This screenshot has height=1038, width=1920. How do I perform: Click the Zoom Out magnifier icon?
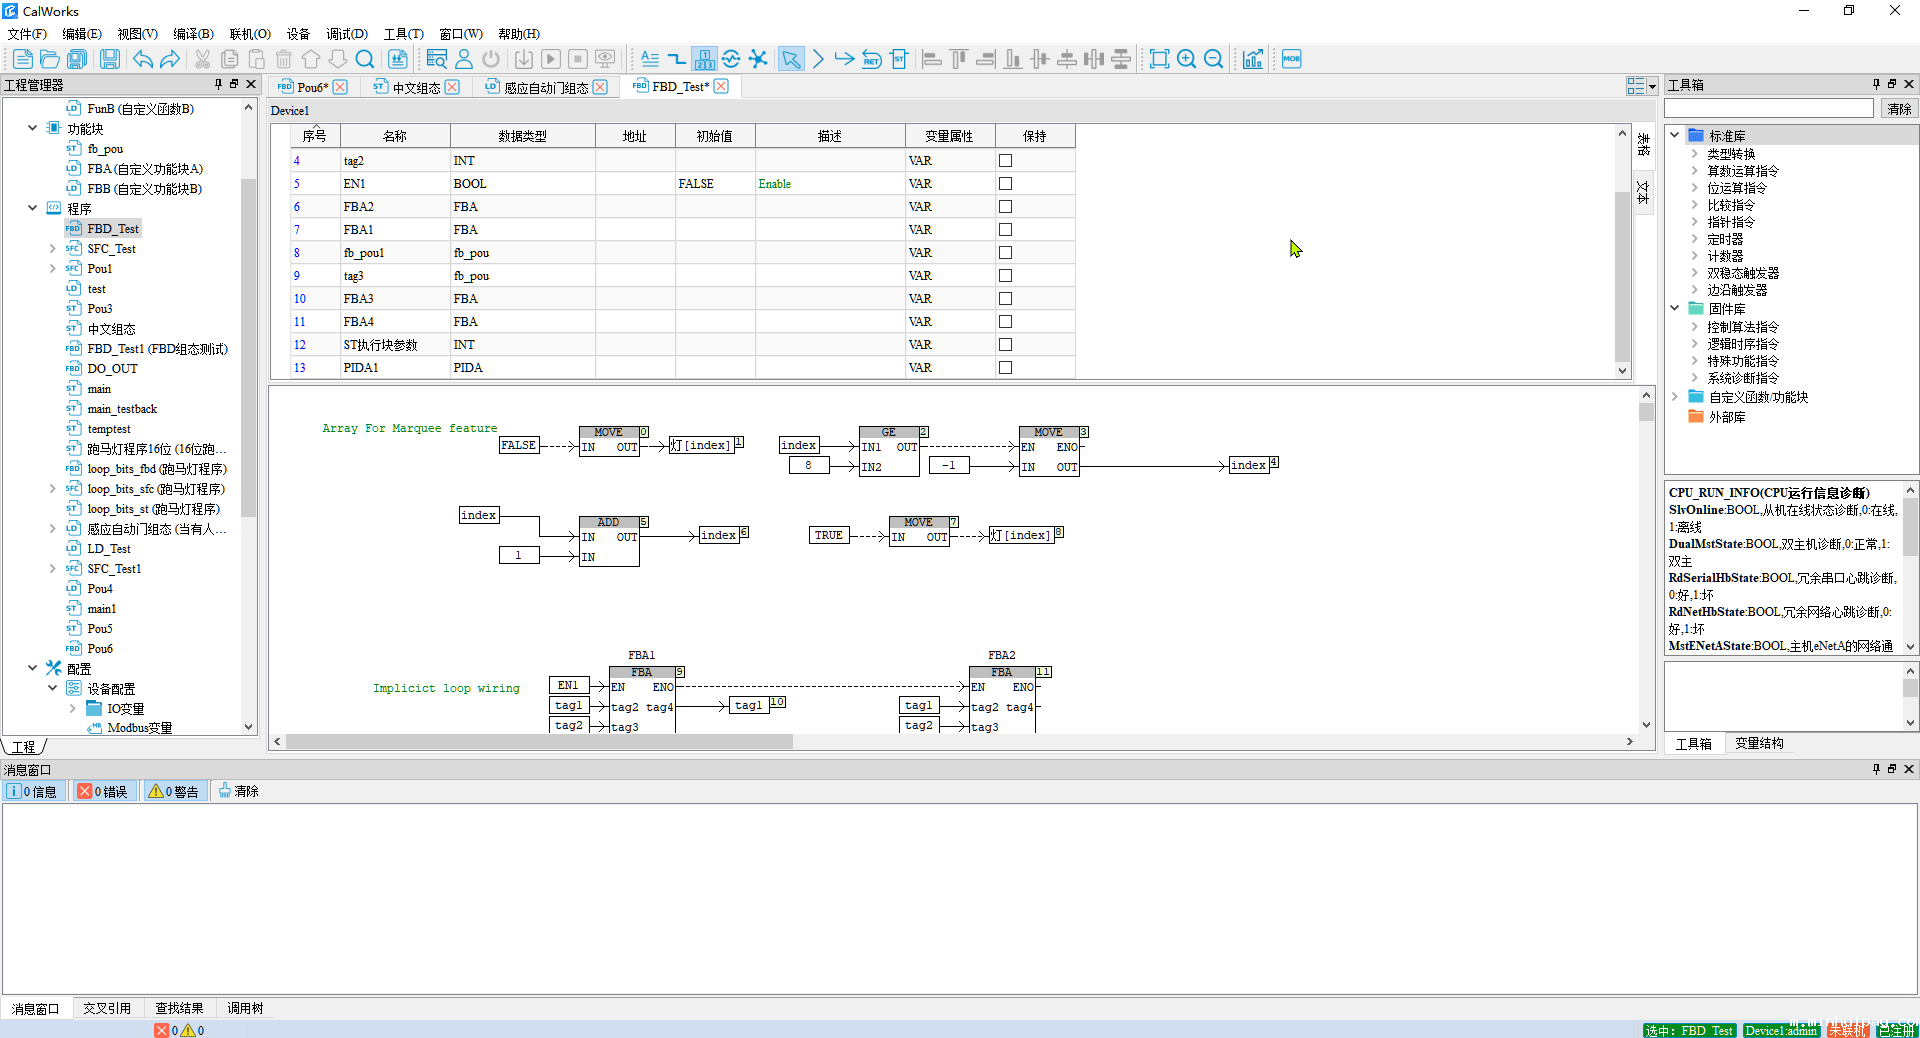point(1213,59)
